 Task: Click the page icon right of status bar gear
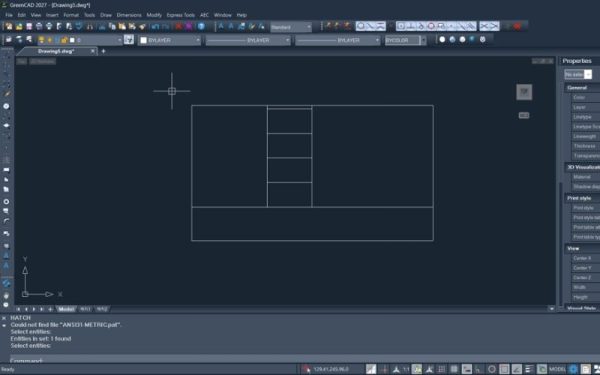click(585, 369)
